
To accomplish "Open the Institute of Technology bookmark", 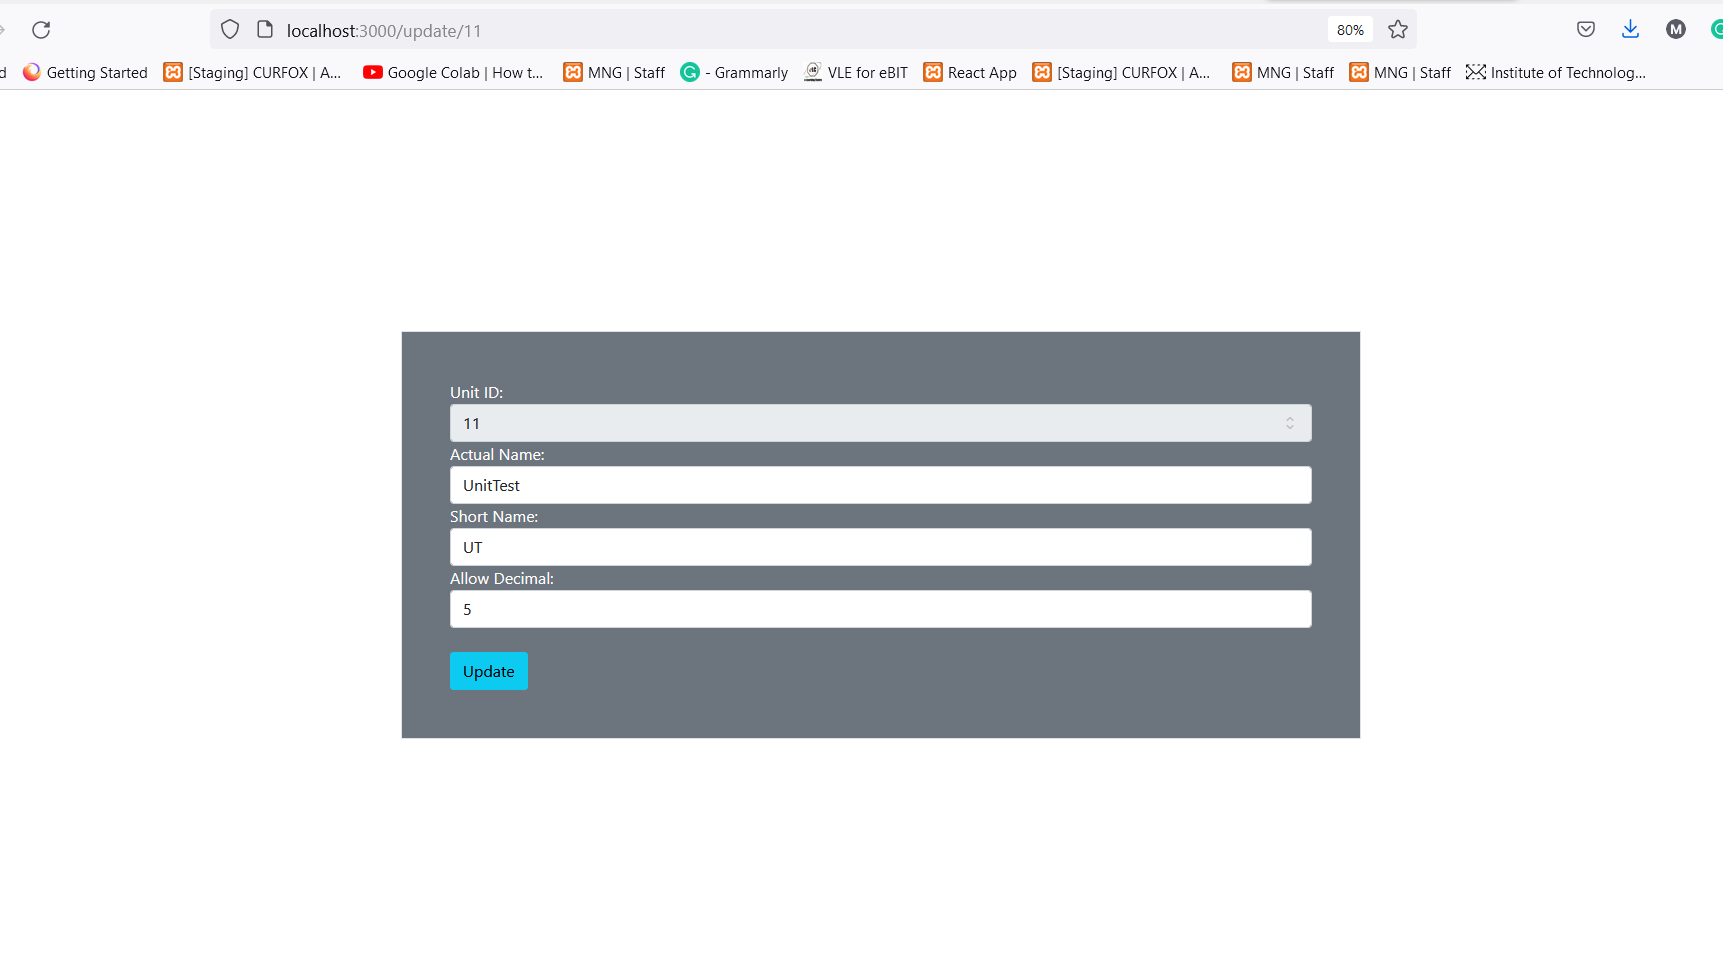I will point(1556,73).
